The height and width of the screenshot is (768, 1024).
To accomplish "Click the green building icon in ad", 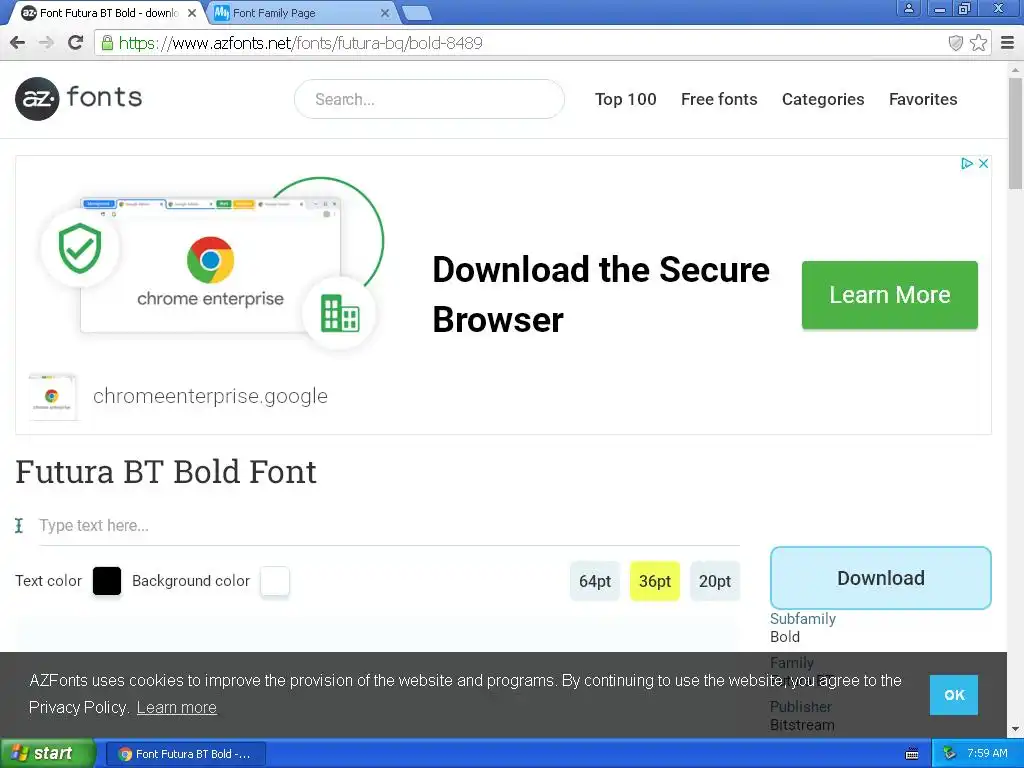I will [340, 313].
